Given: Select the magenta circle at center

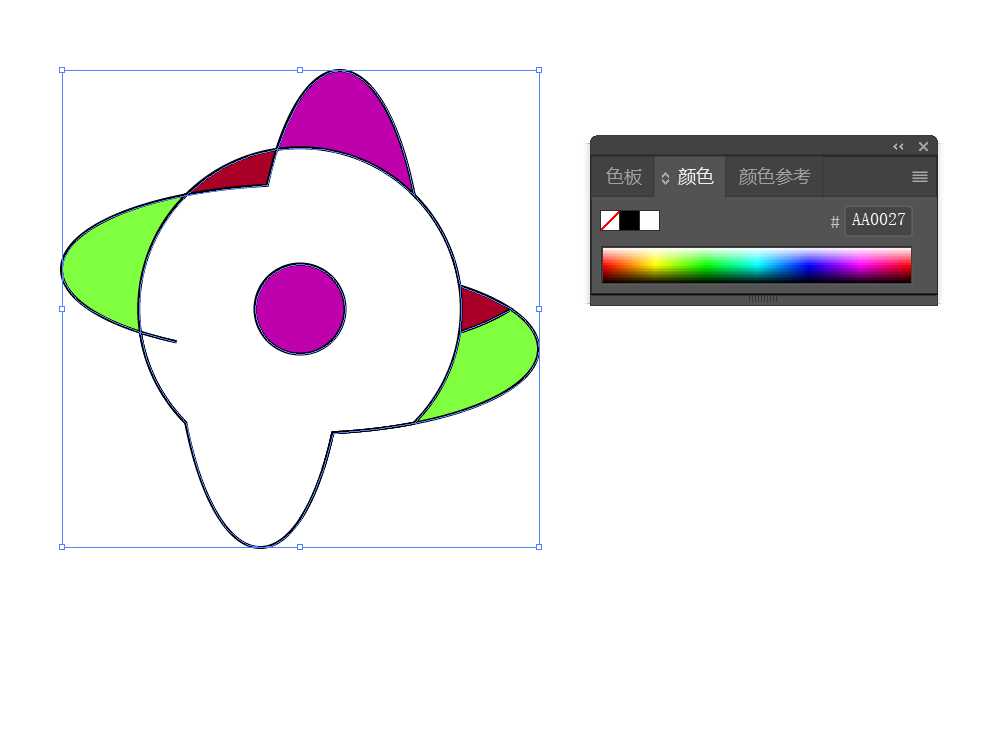Looking at the screenshot, I should pyautogui.click(x=300, y=309).
